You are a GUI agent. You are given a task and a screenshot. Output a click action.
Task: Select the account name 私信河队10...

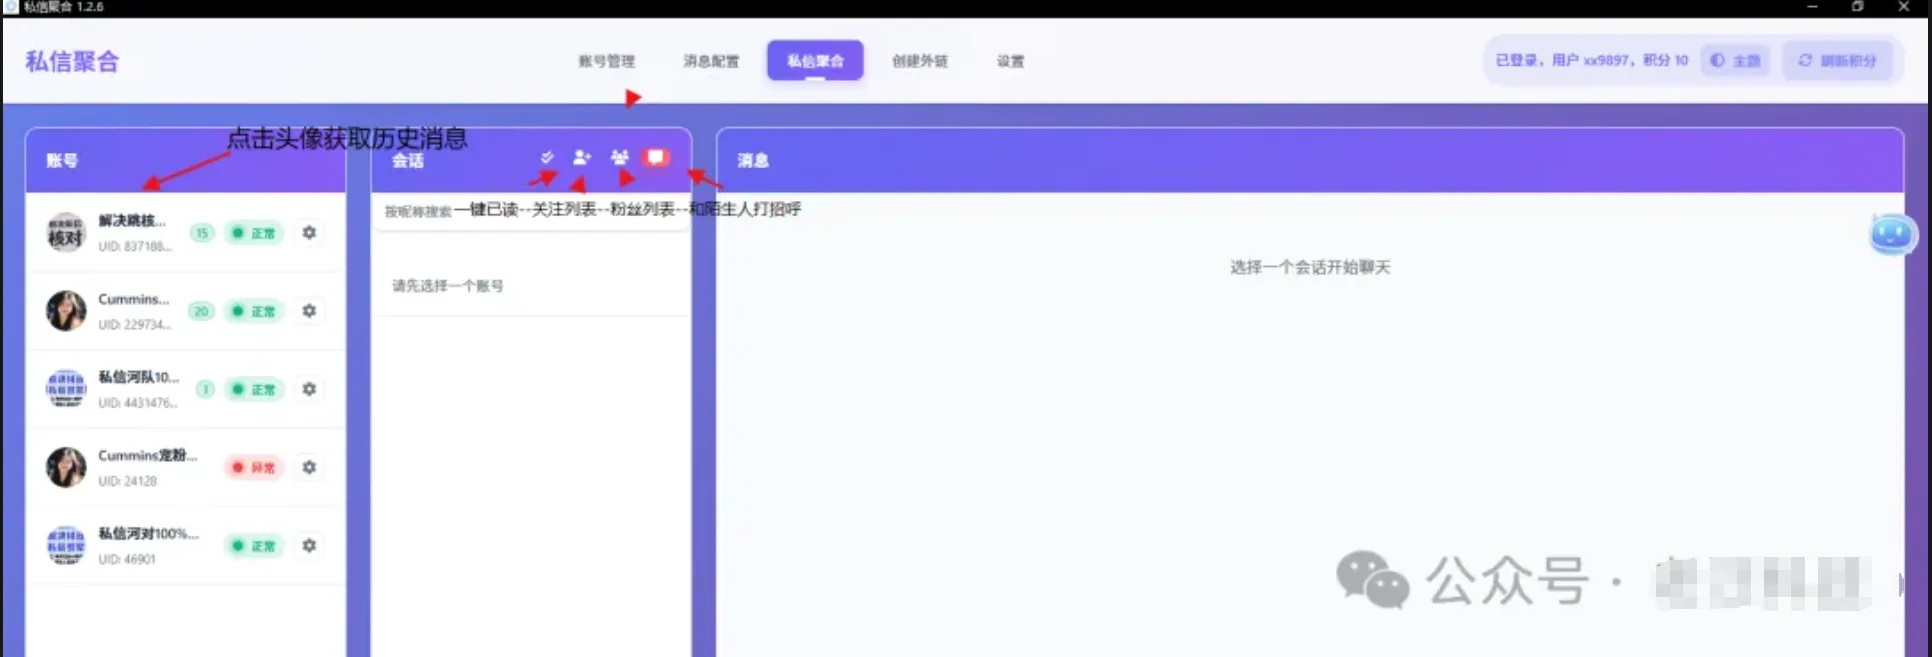pyautogui.click(x=139, y=377)
